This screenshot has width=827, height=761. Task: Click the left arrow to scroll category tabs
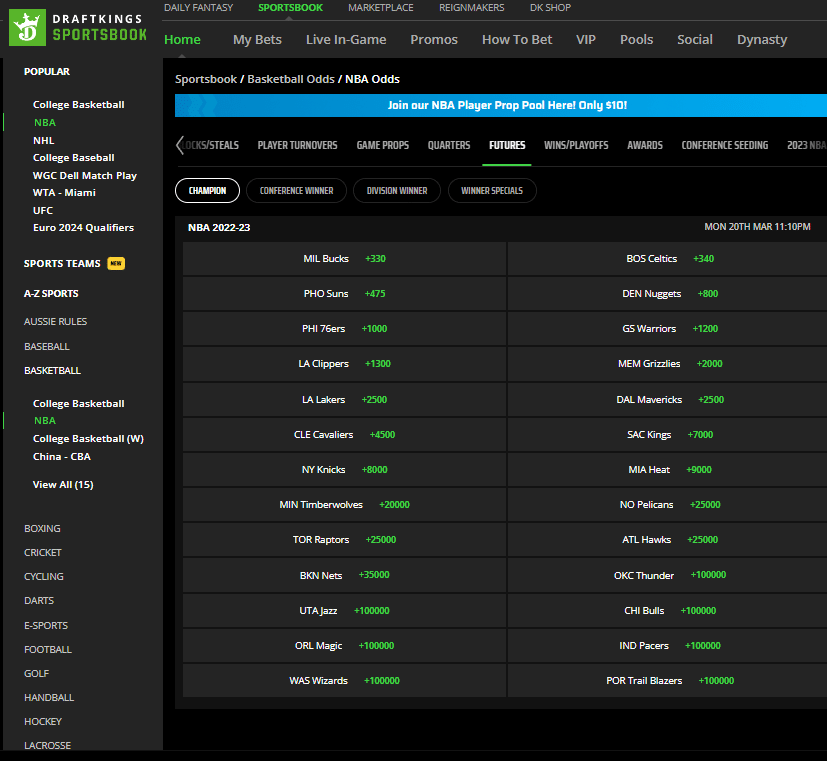[180, 145]
